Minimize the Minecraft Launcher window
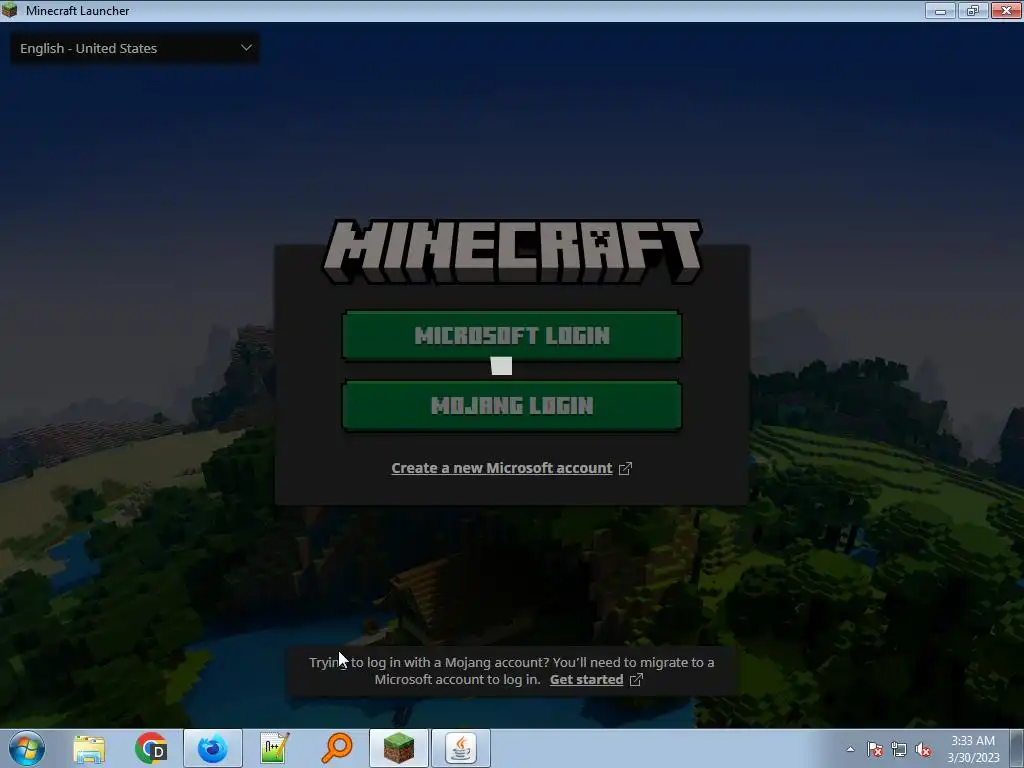 point(940,10)
